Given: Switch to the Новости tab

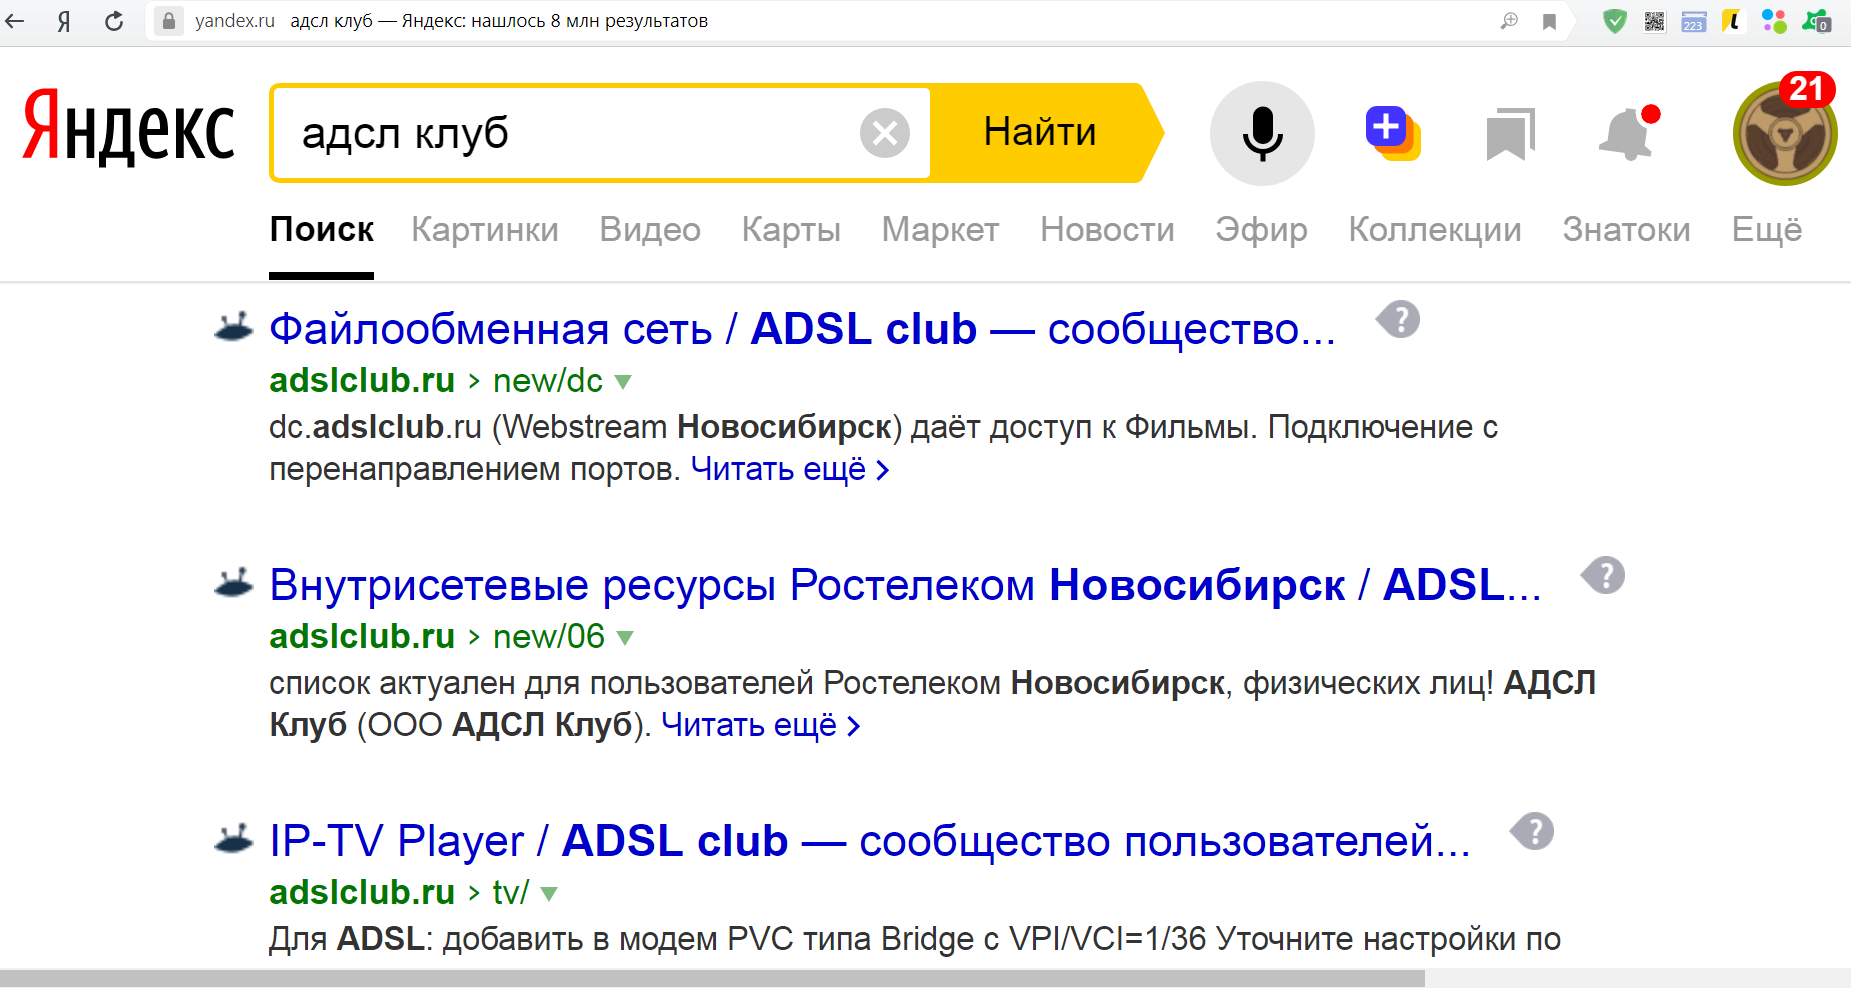Looking at the screenshot, I should pos(1107,230).
